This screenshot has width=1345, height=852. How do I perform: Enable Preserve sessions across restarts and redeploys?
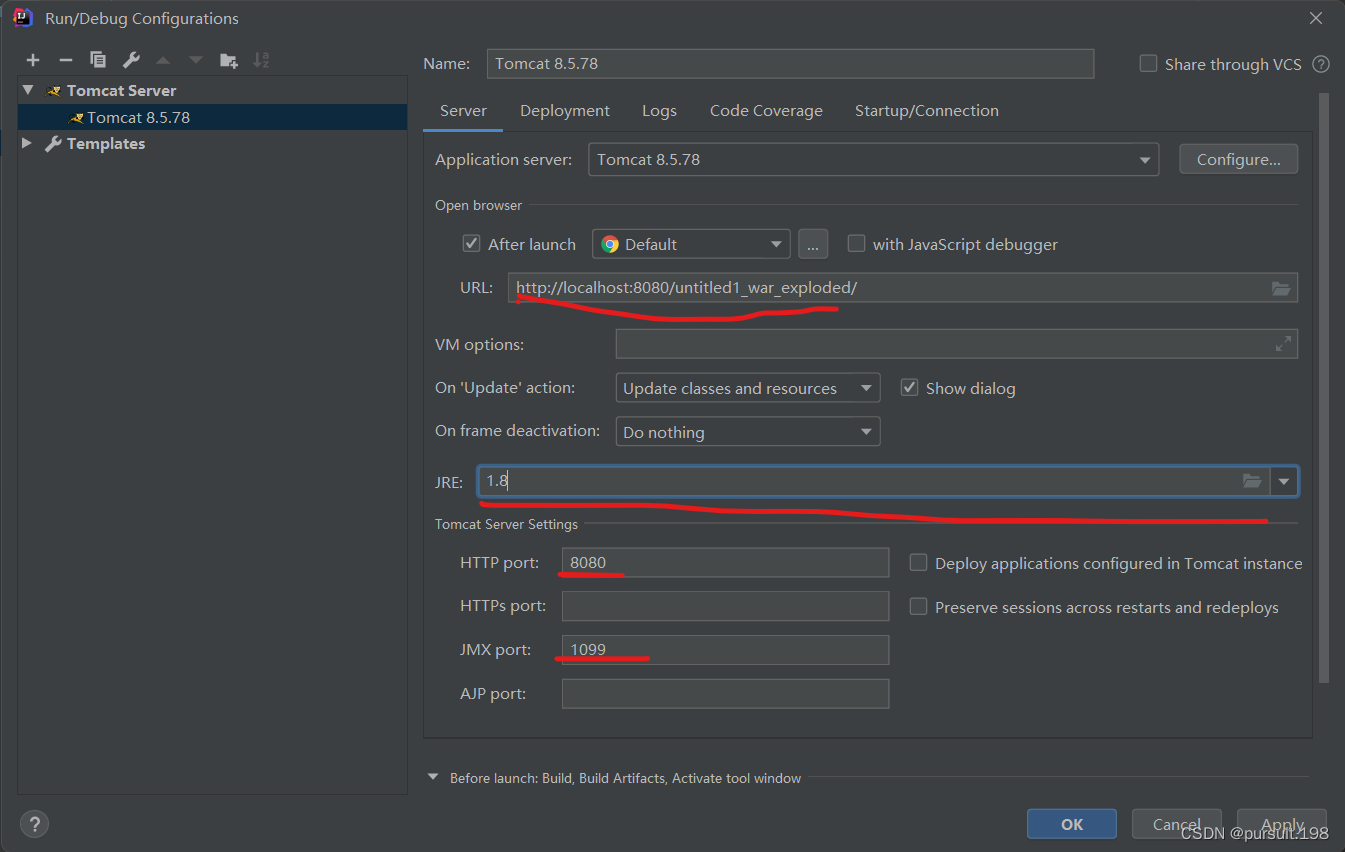918,607
